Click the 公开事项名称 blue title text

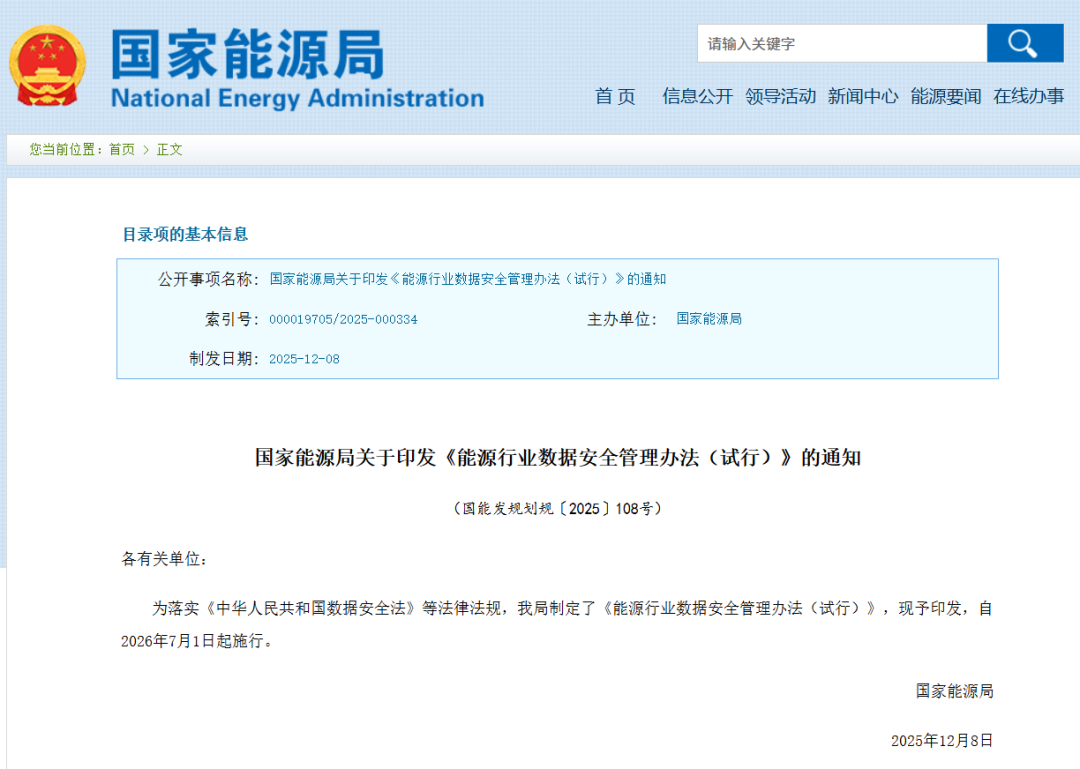pyautogui.click(x=468, y=279)
